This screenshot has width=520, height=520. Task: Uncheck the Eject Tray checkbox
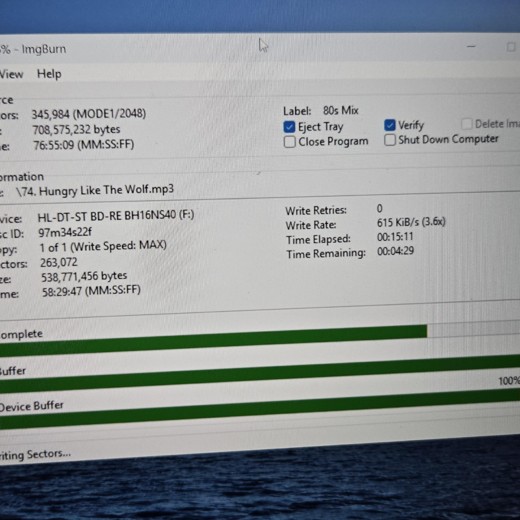point(289,127)
